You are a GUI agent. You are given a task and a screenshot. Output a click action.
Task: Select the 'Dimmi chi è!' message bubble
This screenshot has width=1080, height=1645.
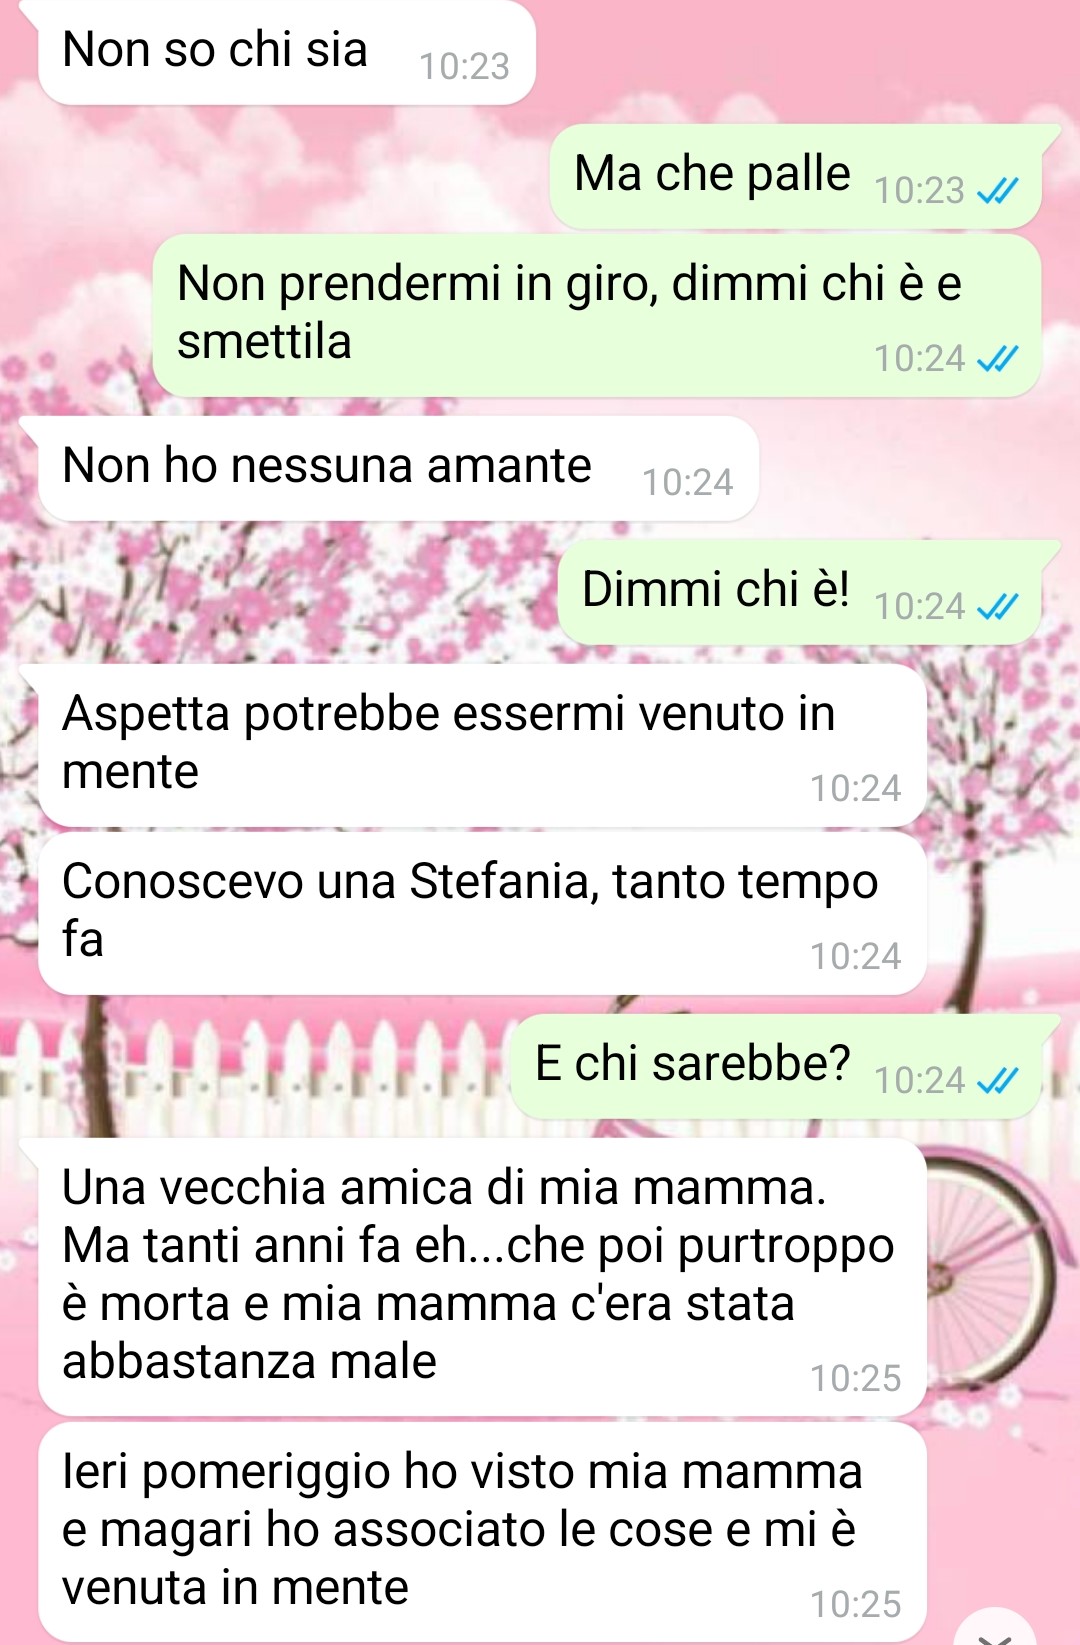(x=800, y=592)
